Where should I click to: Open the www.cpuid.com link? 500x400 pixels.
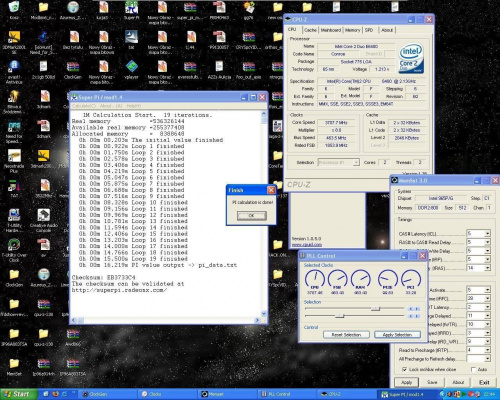[x=307, y=245]
